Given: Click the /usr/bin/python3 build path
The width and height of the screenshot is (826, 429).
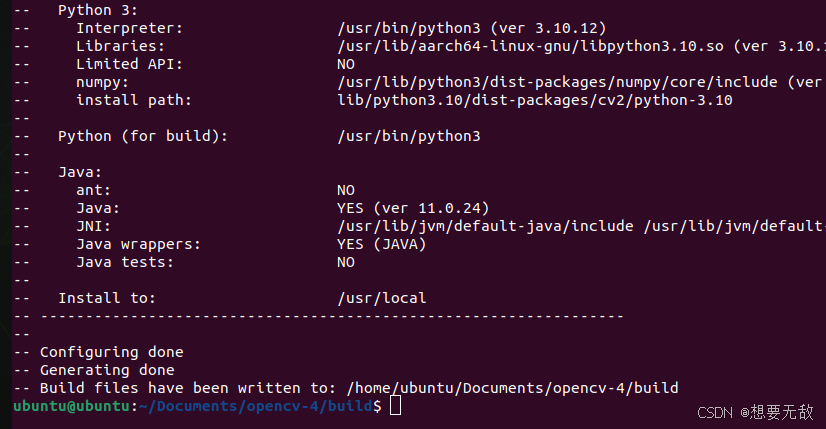Looking at the screenshot, I should click(409, 136).
